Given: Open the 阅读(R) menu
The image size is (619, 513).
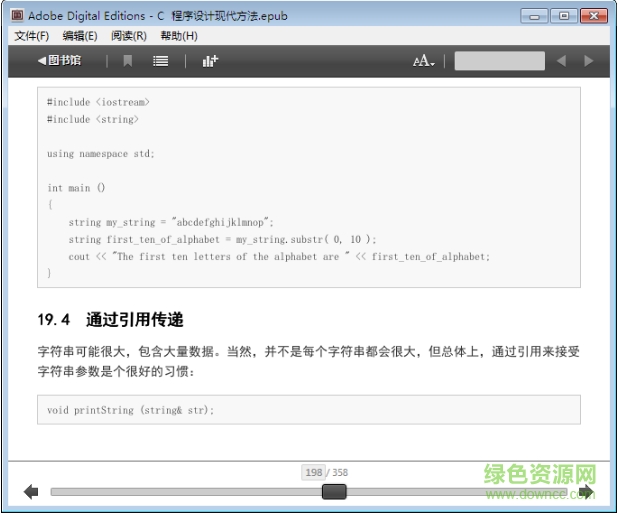Looking at the screenshot, I should [x=129, y=36].
